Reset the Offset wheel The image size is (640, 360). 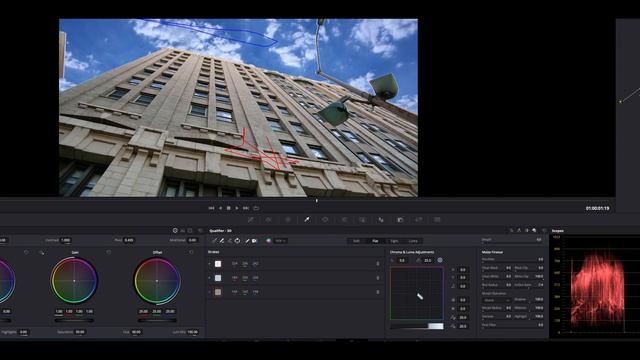point(191,253)
